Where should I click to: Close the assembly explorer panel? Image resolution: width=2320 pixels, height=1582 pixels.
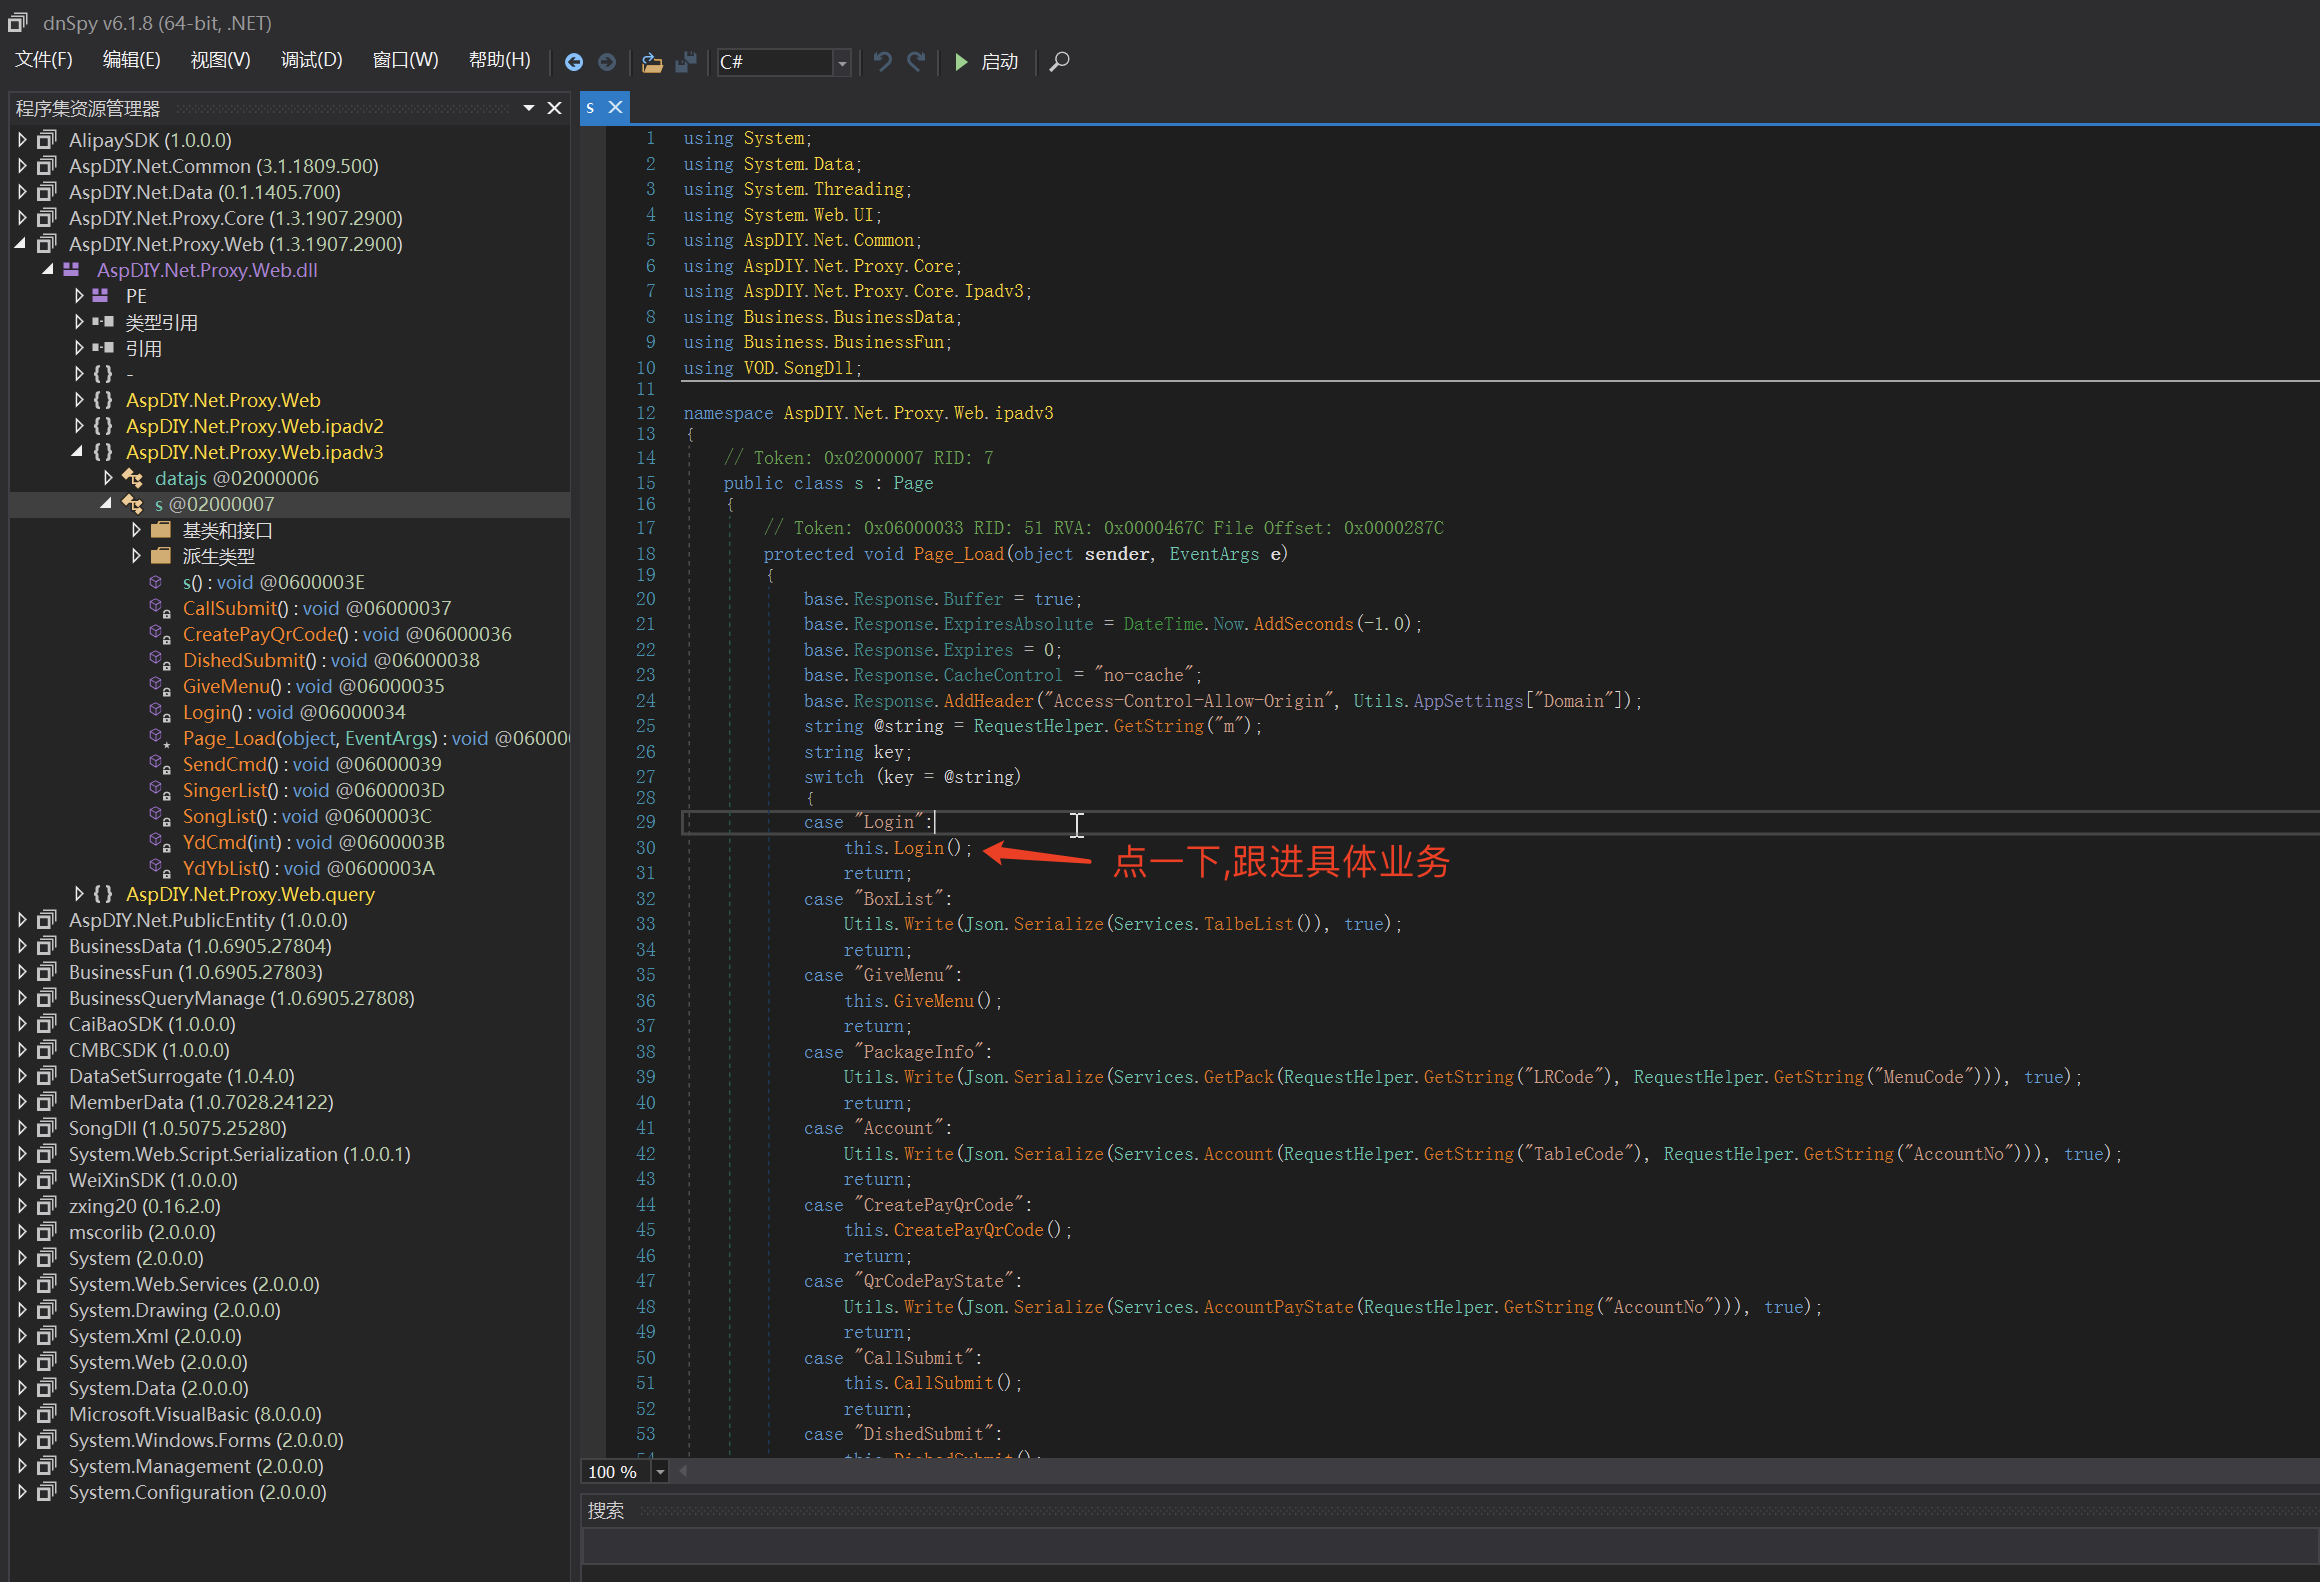tap(554, 108)
